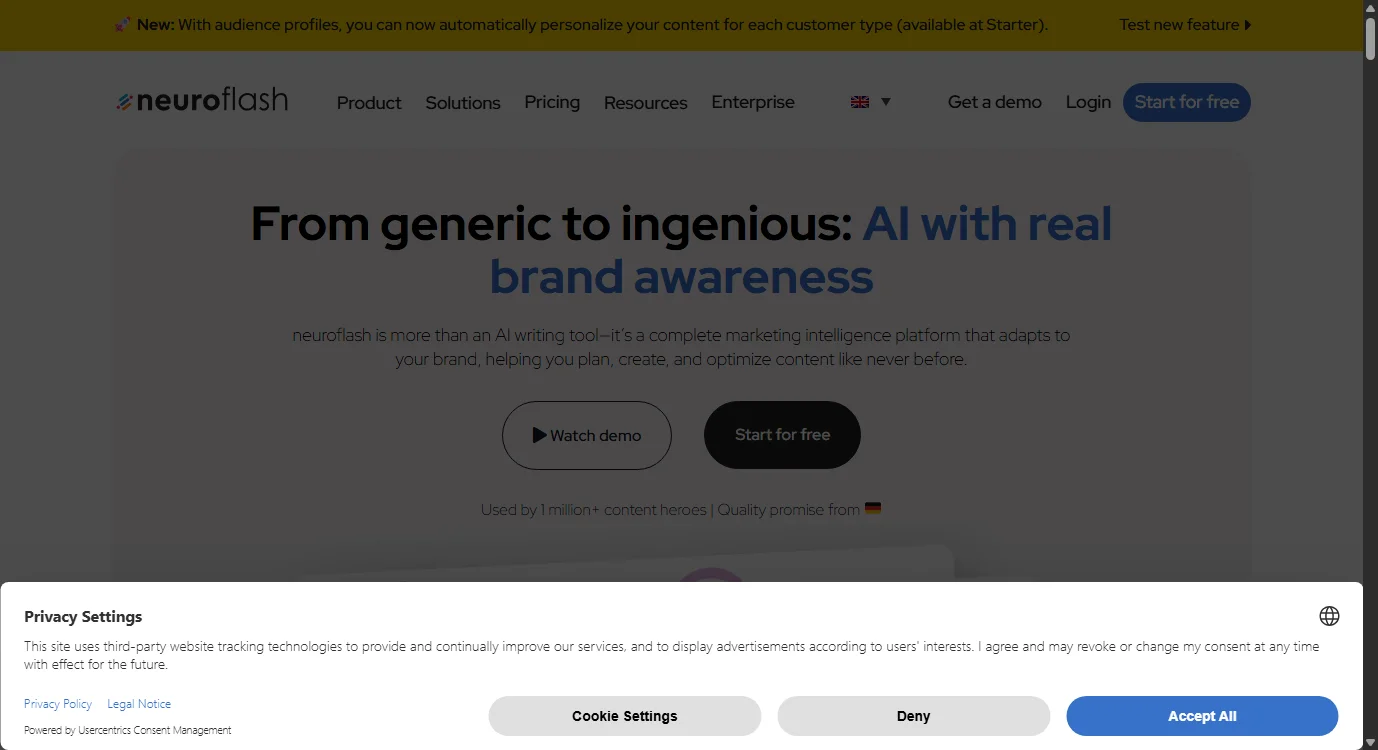Click the neuroflash logo

click(x=202, y=101)
